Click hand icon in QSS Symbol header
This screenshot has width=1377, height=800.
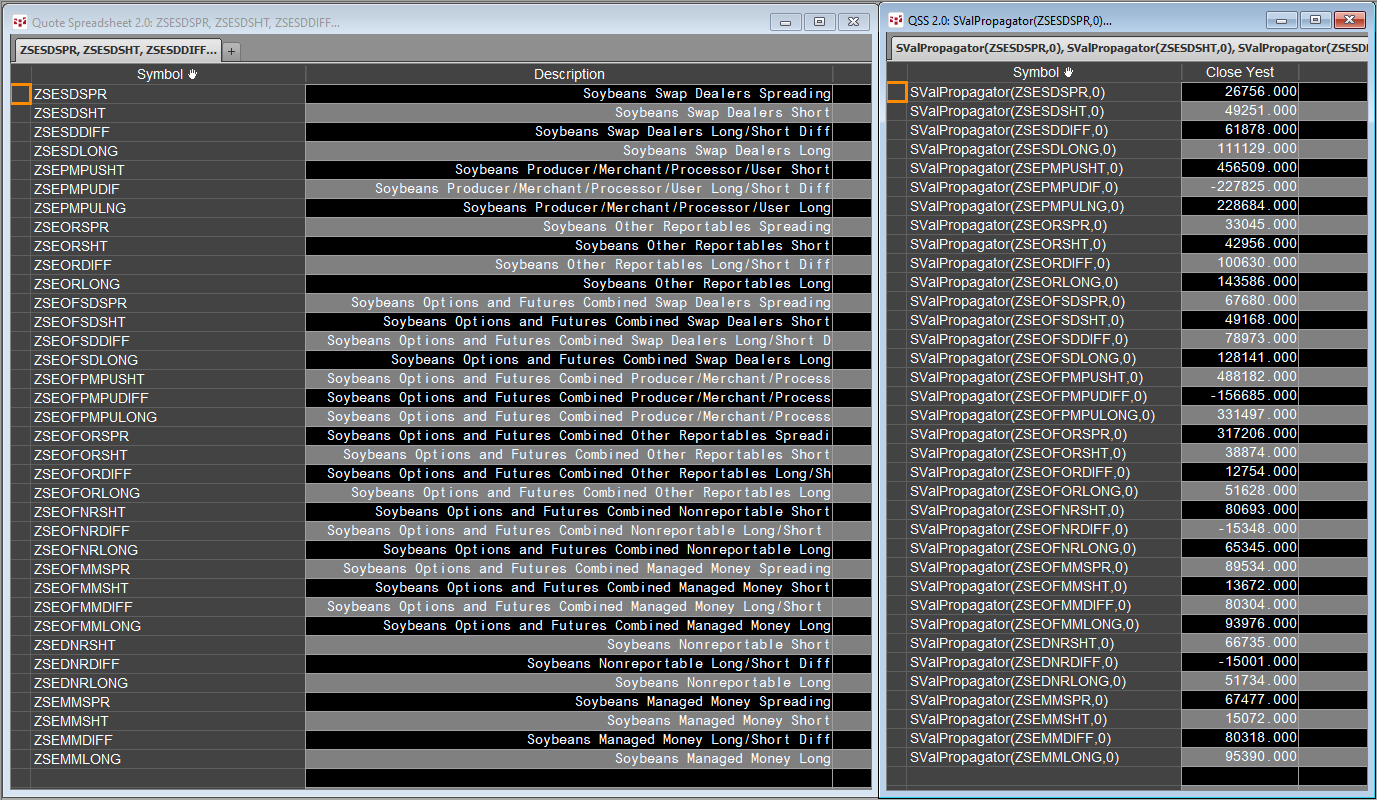1068,72
